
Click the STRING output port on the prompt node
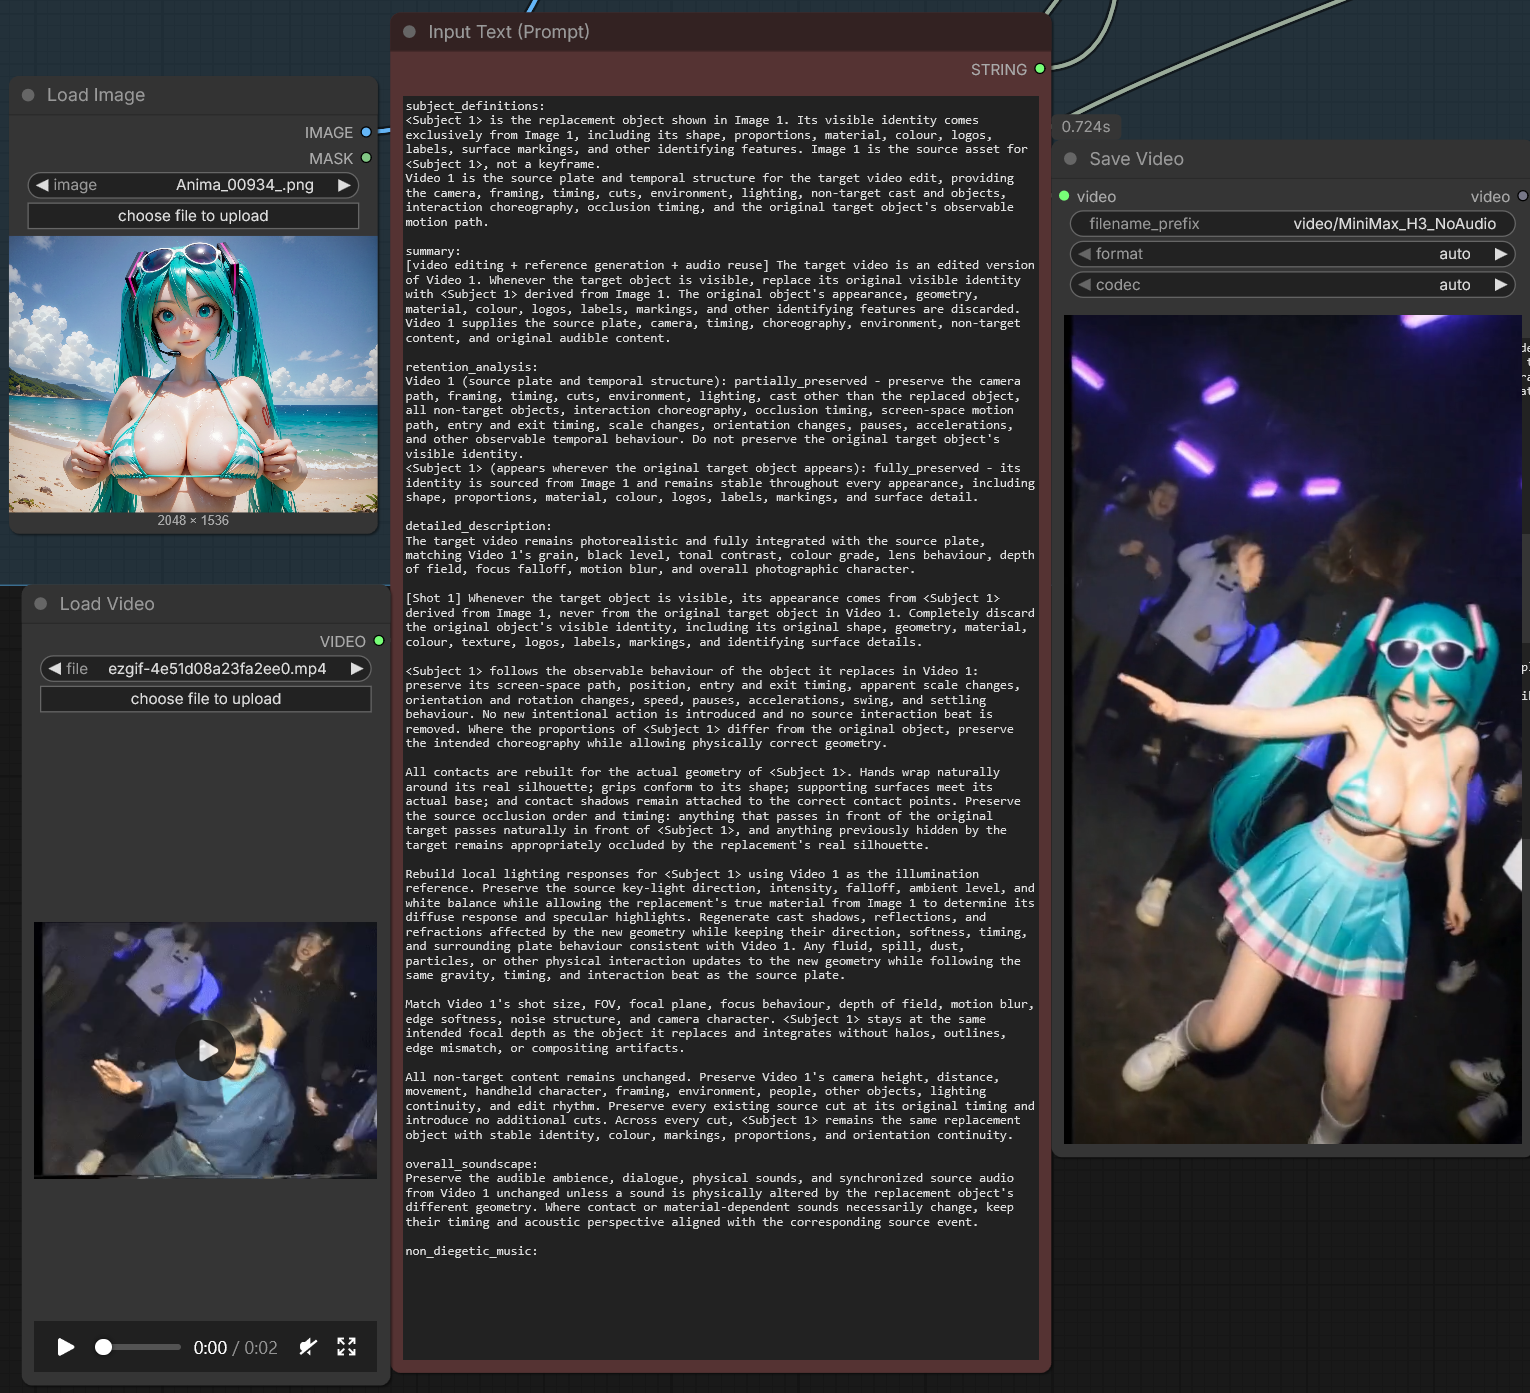pyautogui.click(x=1040, y=69)
